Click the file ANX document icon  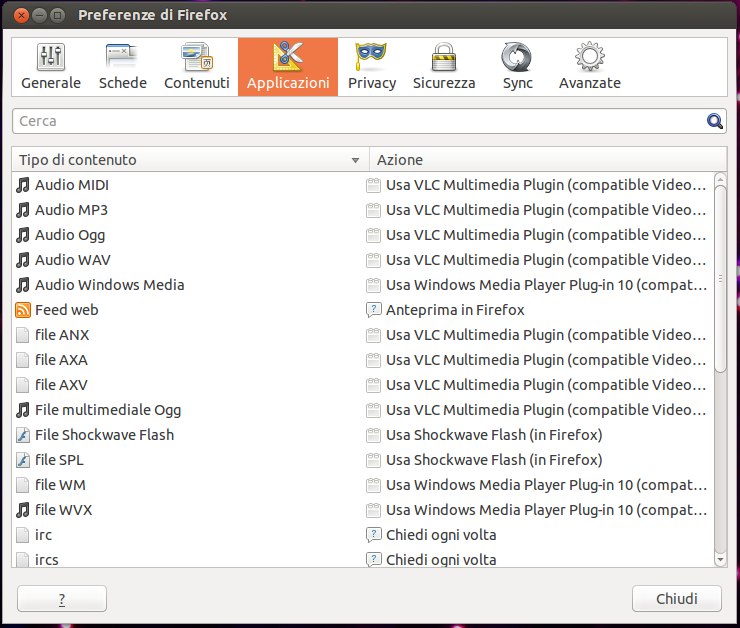(x=23, y=335)
